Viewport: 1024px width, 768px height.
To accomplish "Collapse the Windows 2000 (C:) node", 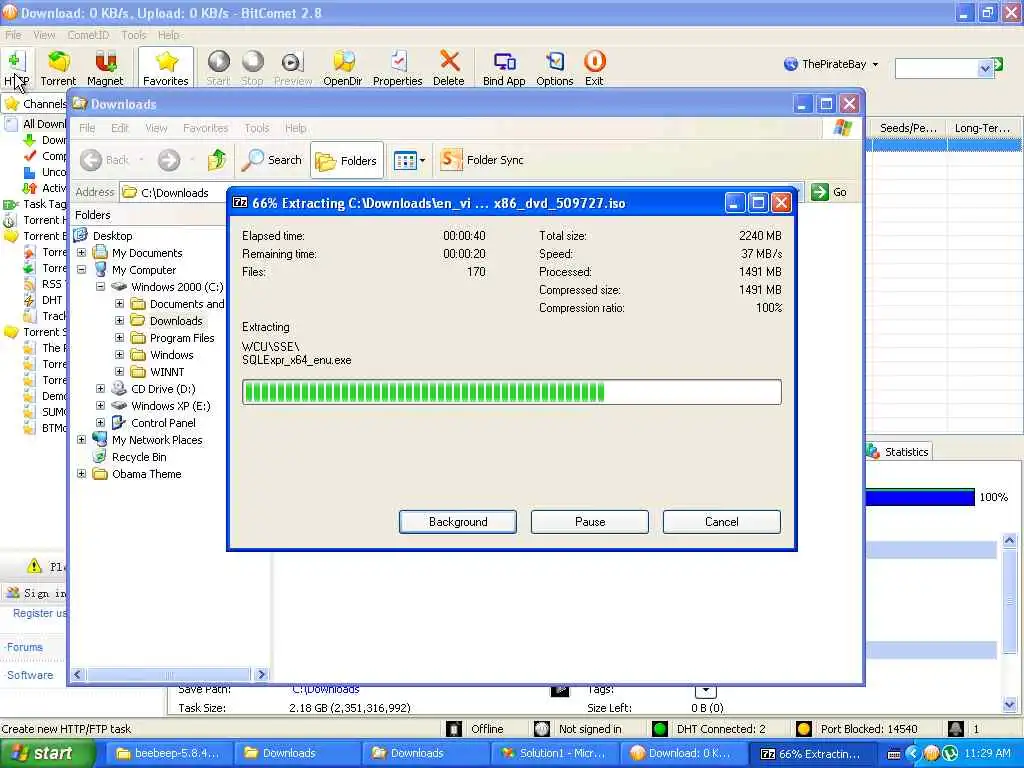I will (x=101, y=287).
